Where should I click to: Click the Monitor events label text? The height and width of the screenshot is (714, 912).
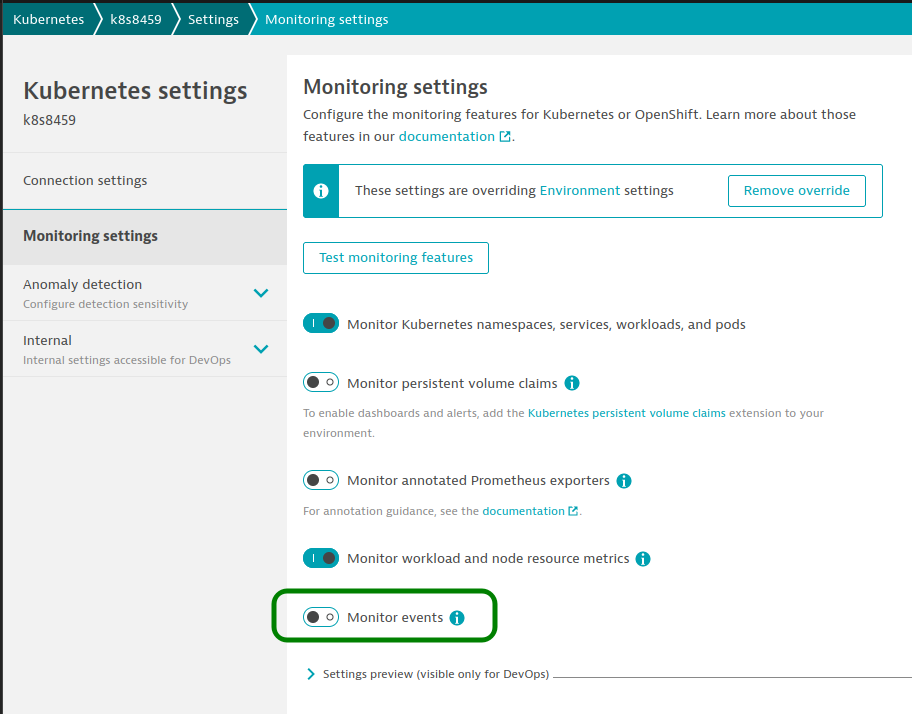(395, 617)
